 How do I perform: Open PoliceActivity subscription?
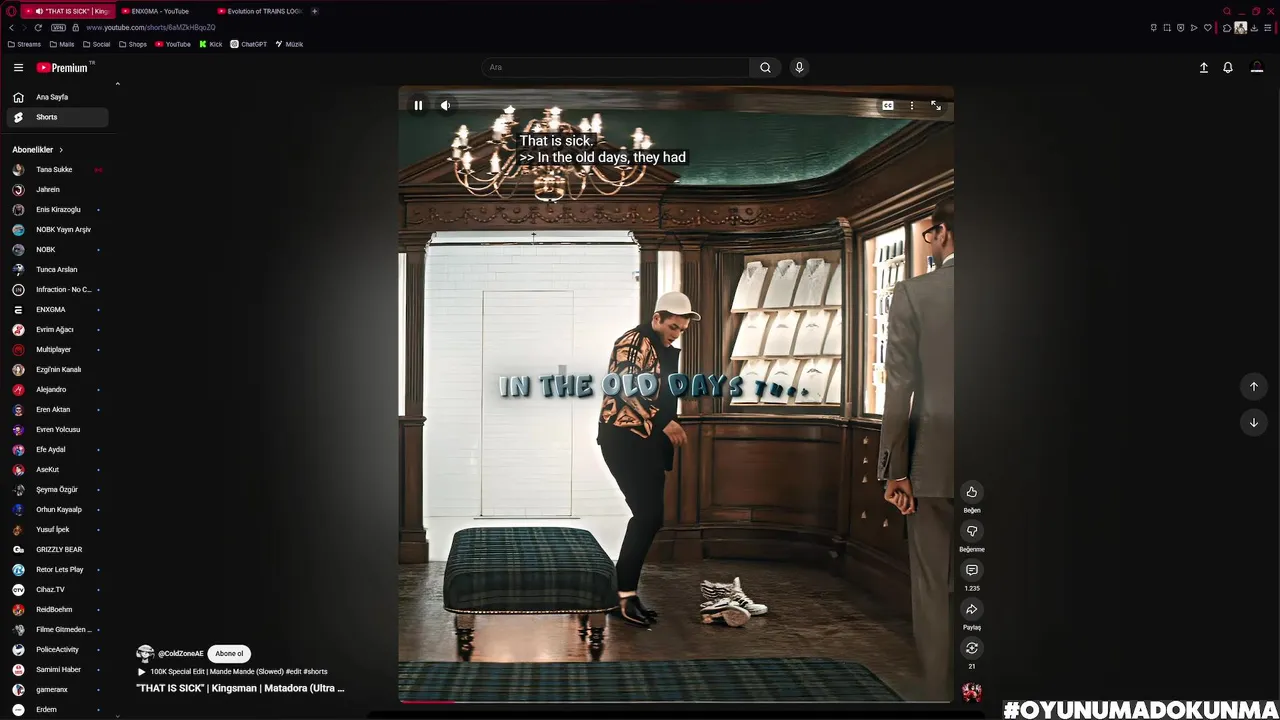pyautogui.click(x=57, y=650)
